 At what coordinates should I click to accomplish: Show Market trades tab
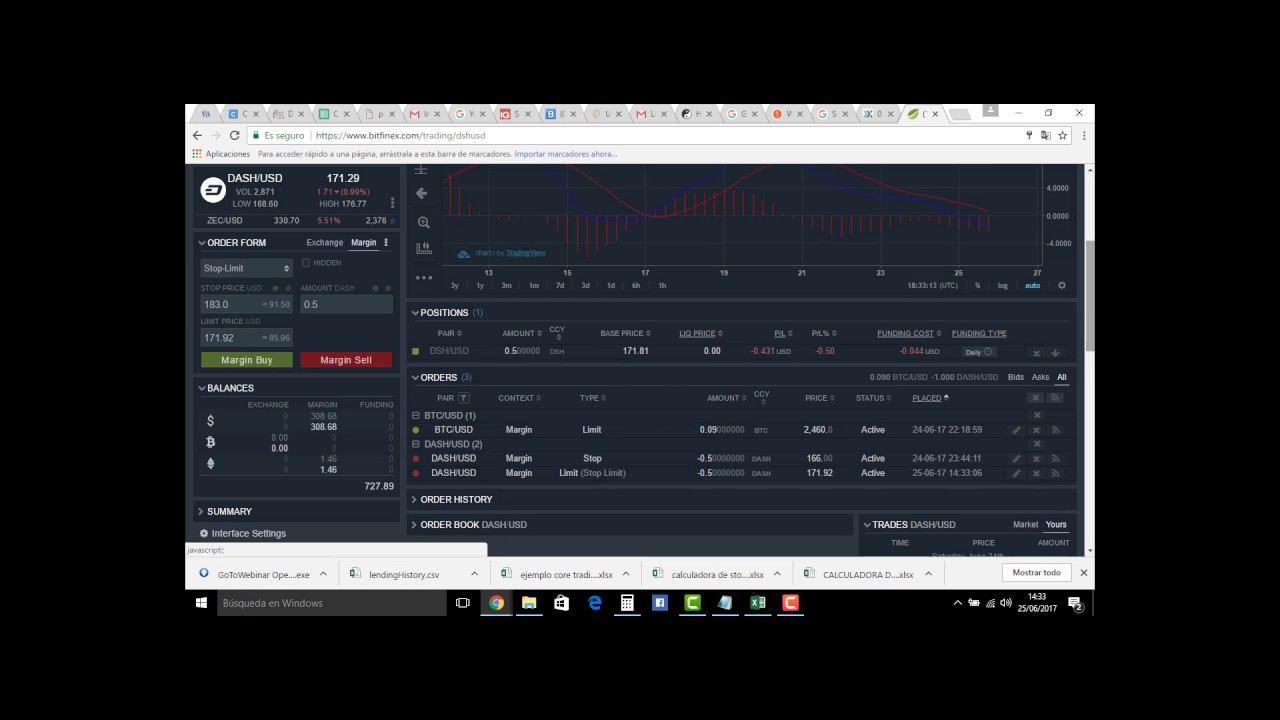coord(1026,525)
